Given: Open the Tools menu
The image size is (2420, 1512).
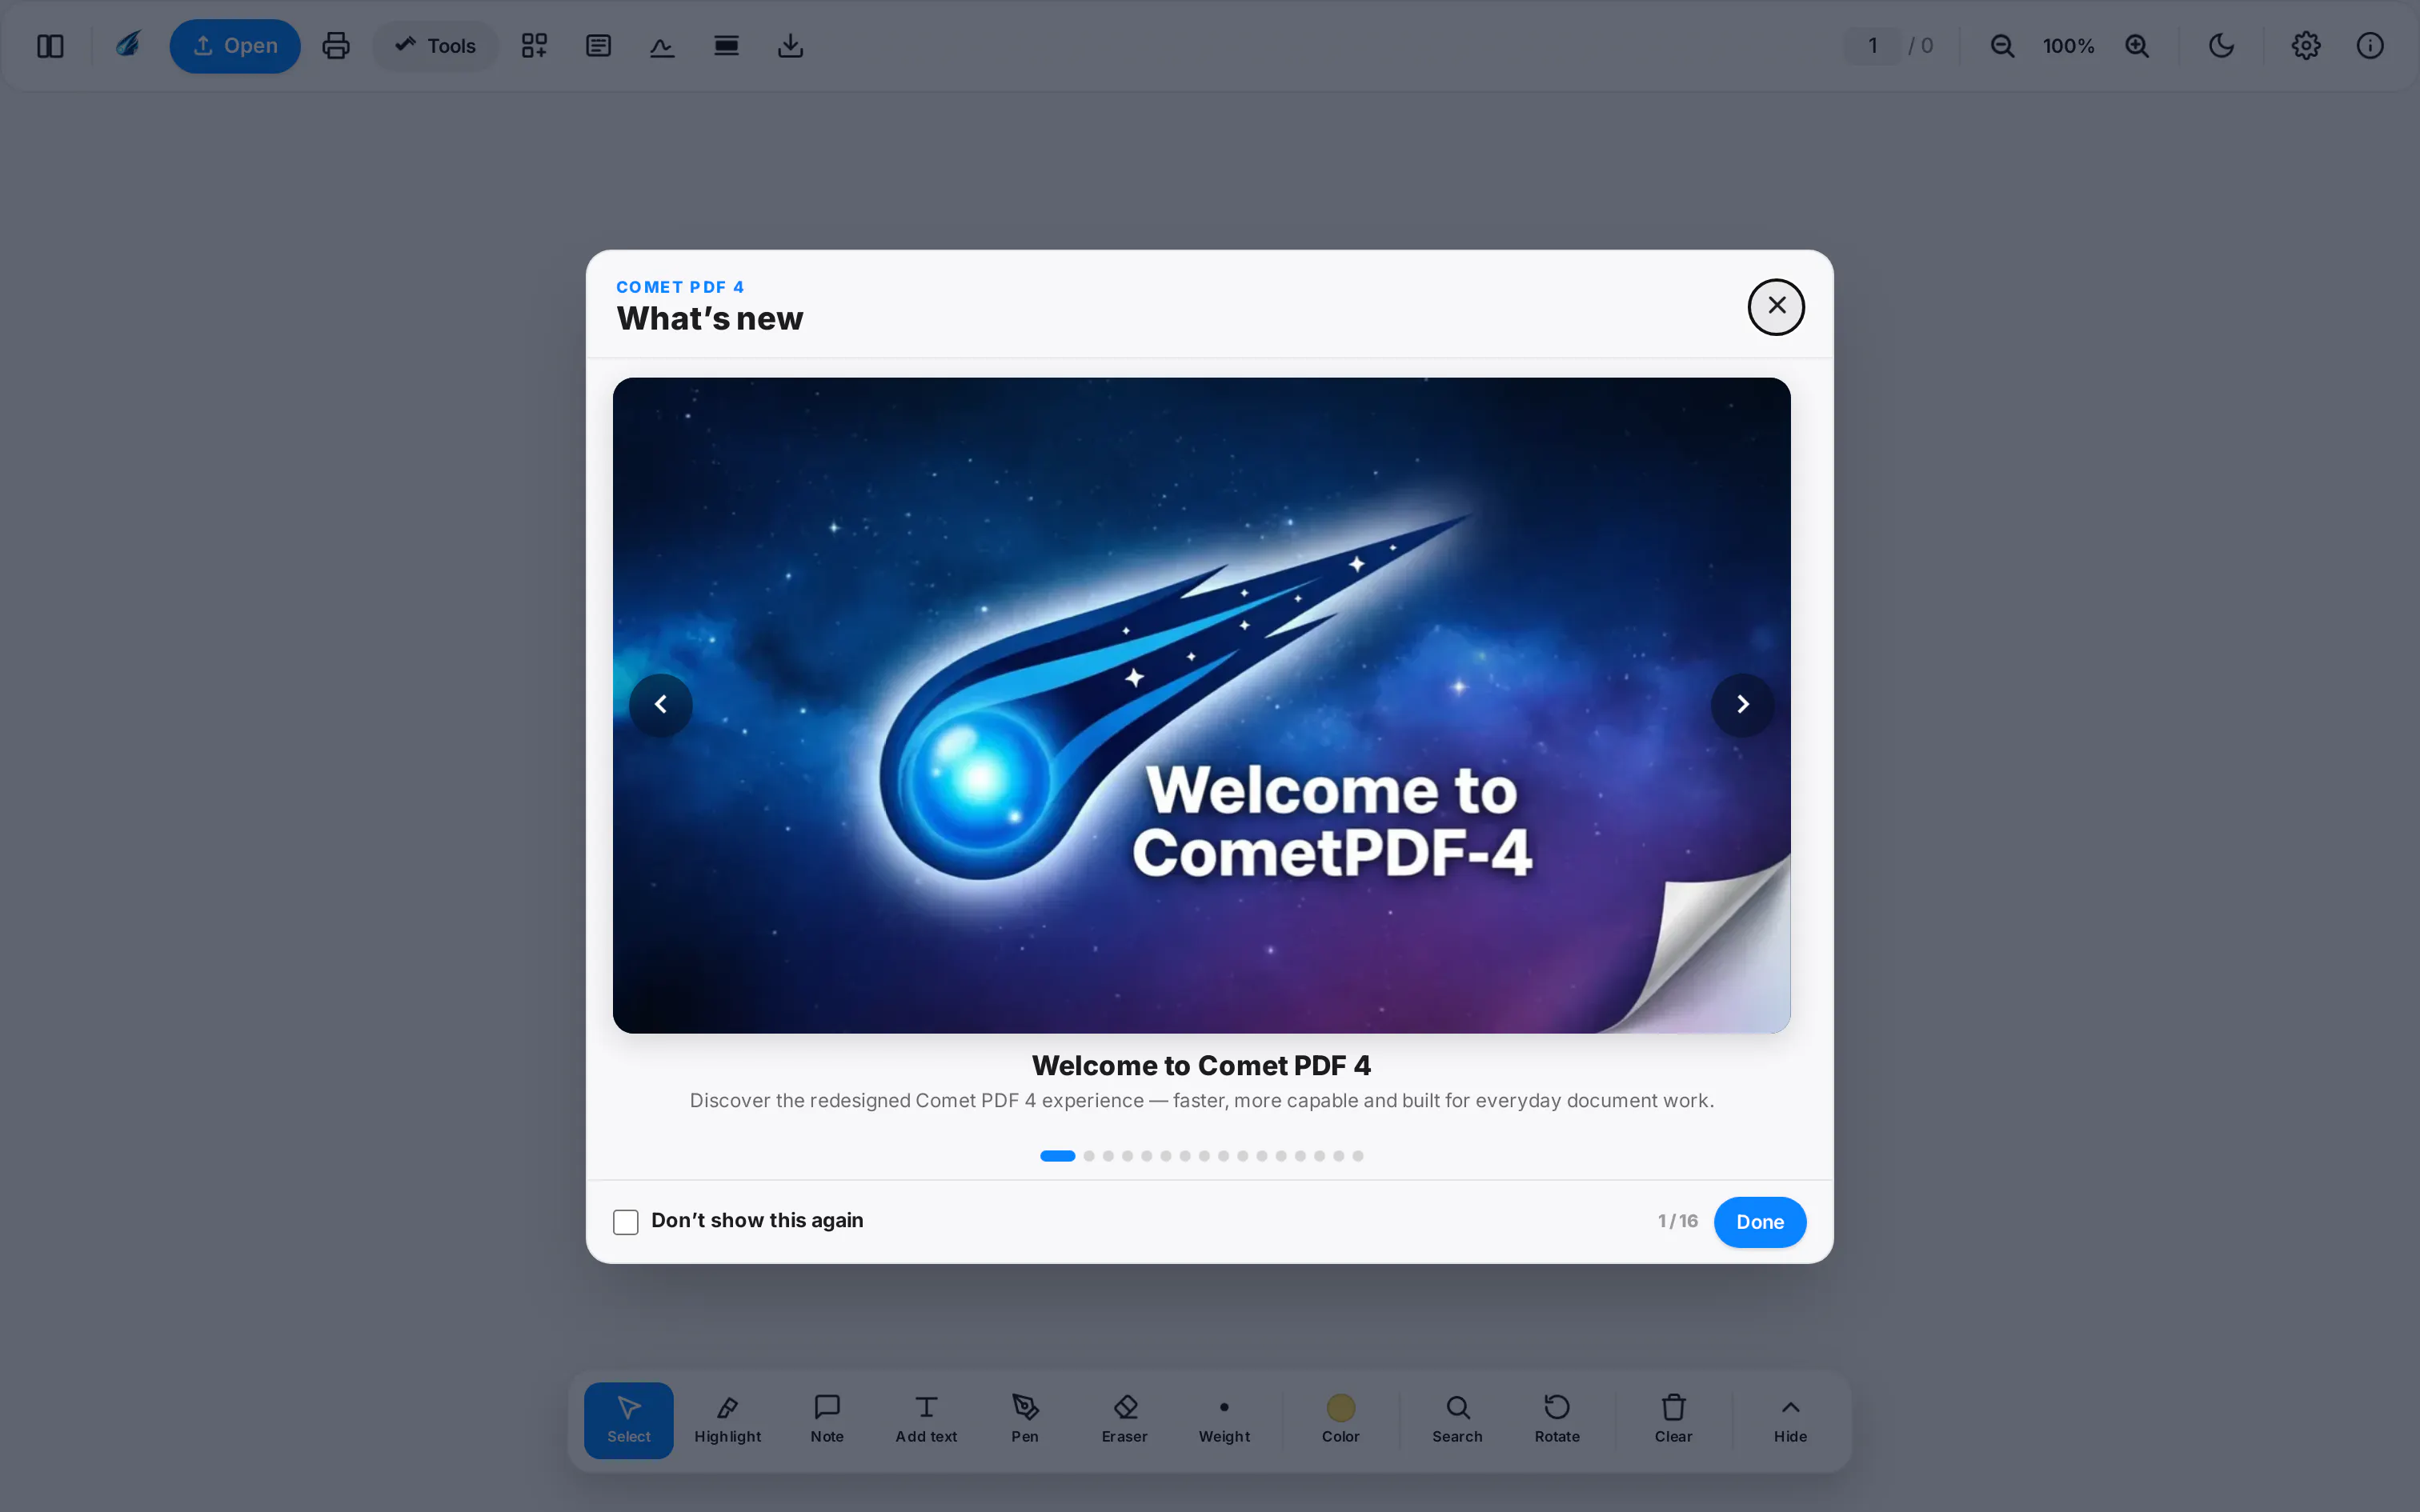Looking at the screenshot, I should [435, 46].
